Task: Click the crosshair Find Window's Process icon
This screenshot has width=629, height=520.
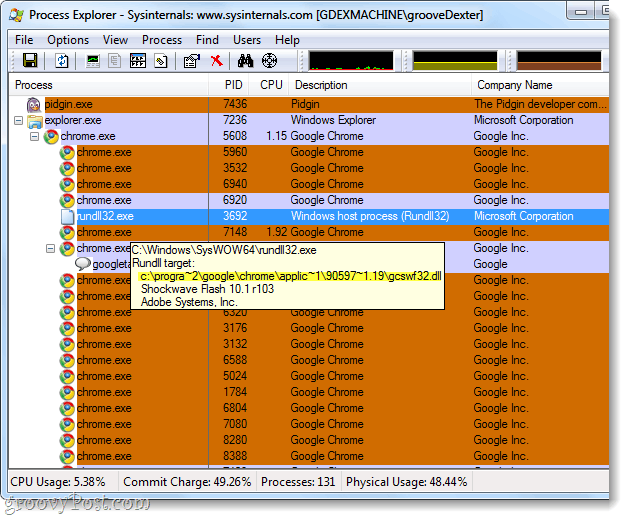Action: [269, 61]
